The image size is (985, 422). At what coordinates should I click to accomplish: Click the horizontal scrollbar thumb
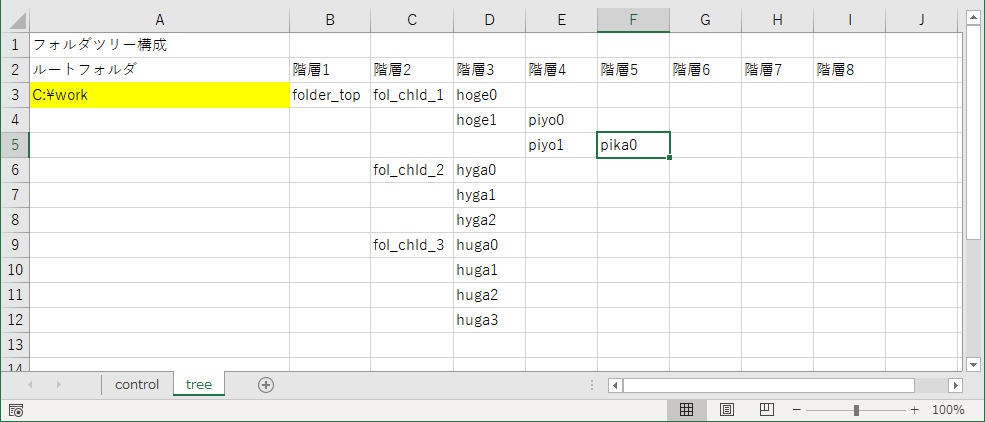(x=769, y=385)
